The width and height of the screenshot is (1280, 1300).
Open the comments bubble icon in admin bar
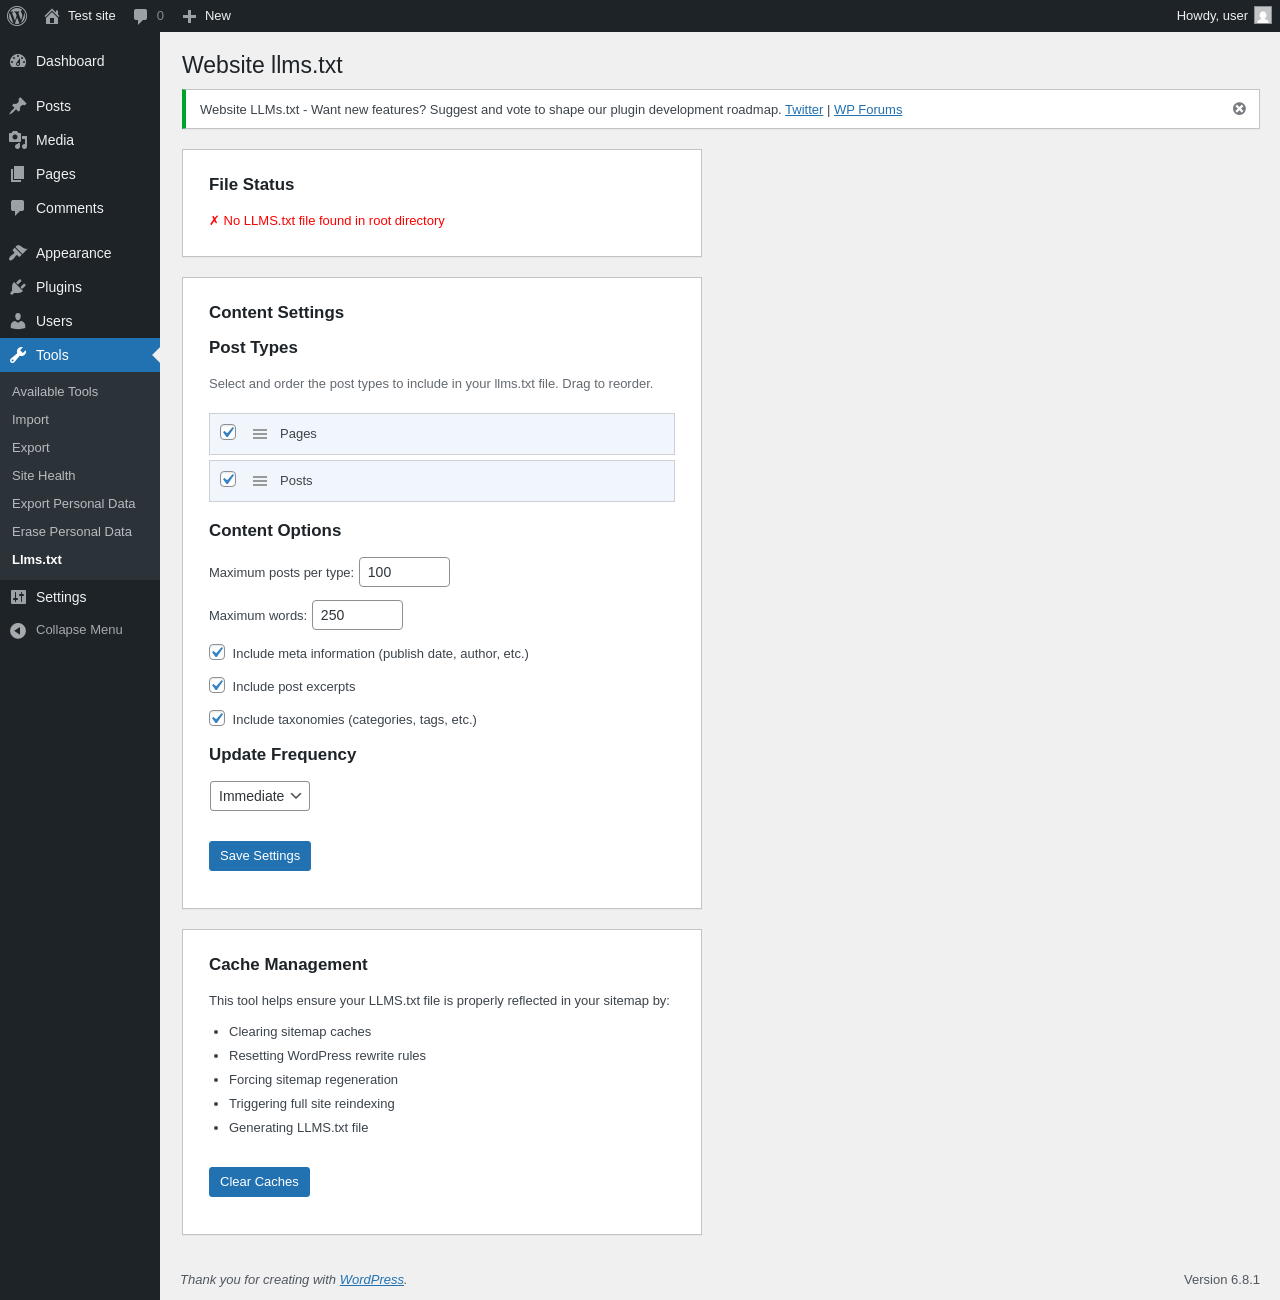point(141,16)
